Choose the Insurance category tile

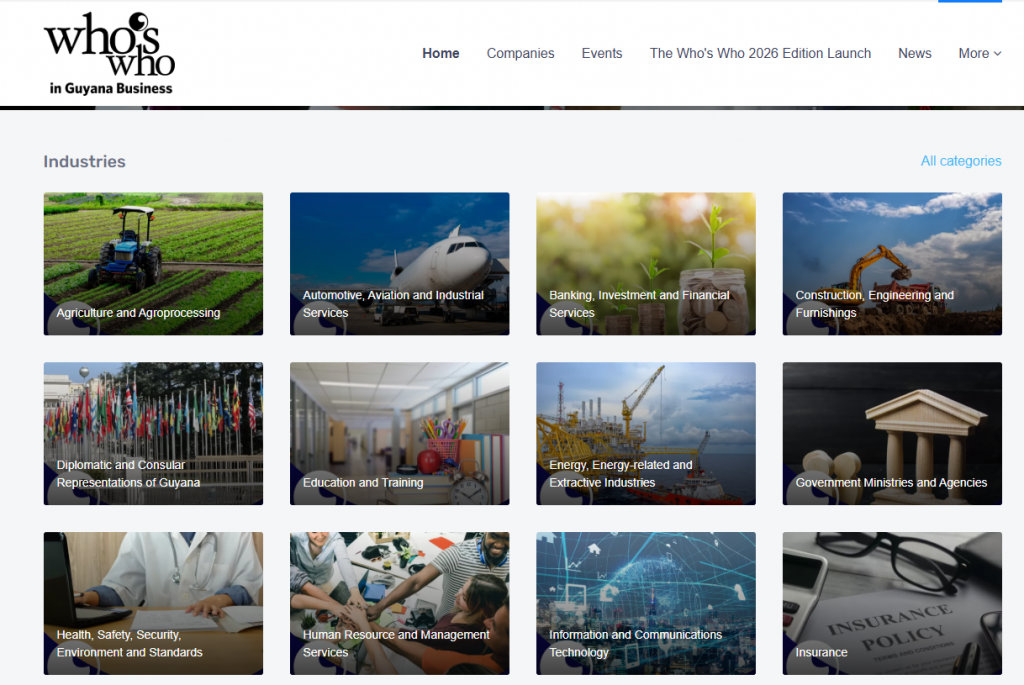pos(891,603)
